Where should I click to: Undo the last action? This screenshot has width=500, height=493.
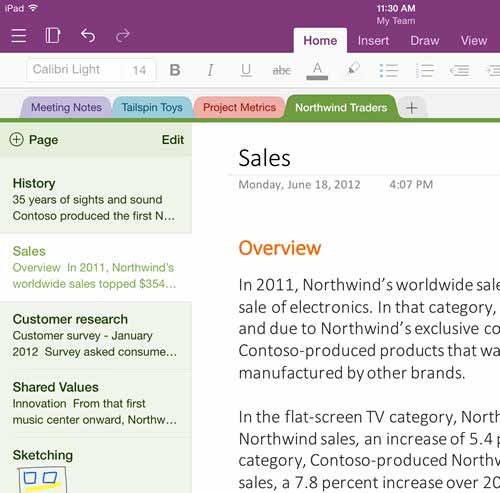click(x=88, y=35)
